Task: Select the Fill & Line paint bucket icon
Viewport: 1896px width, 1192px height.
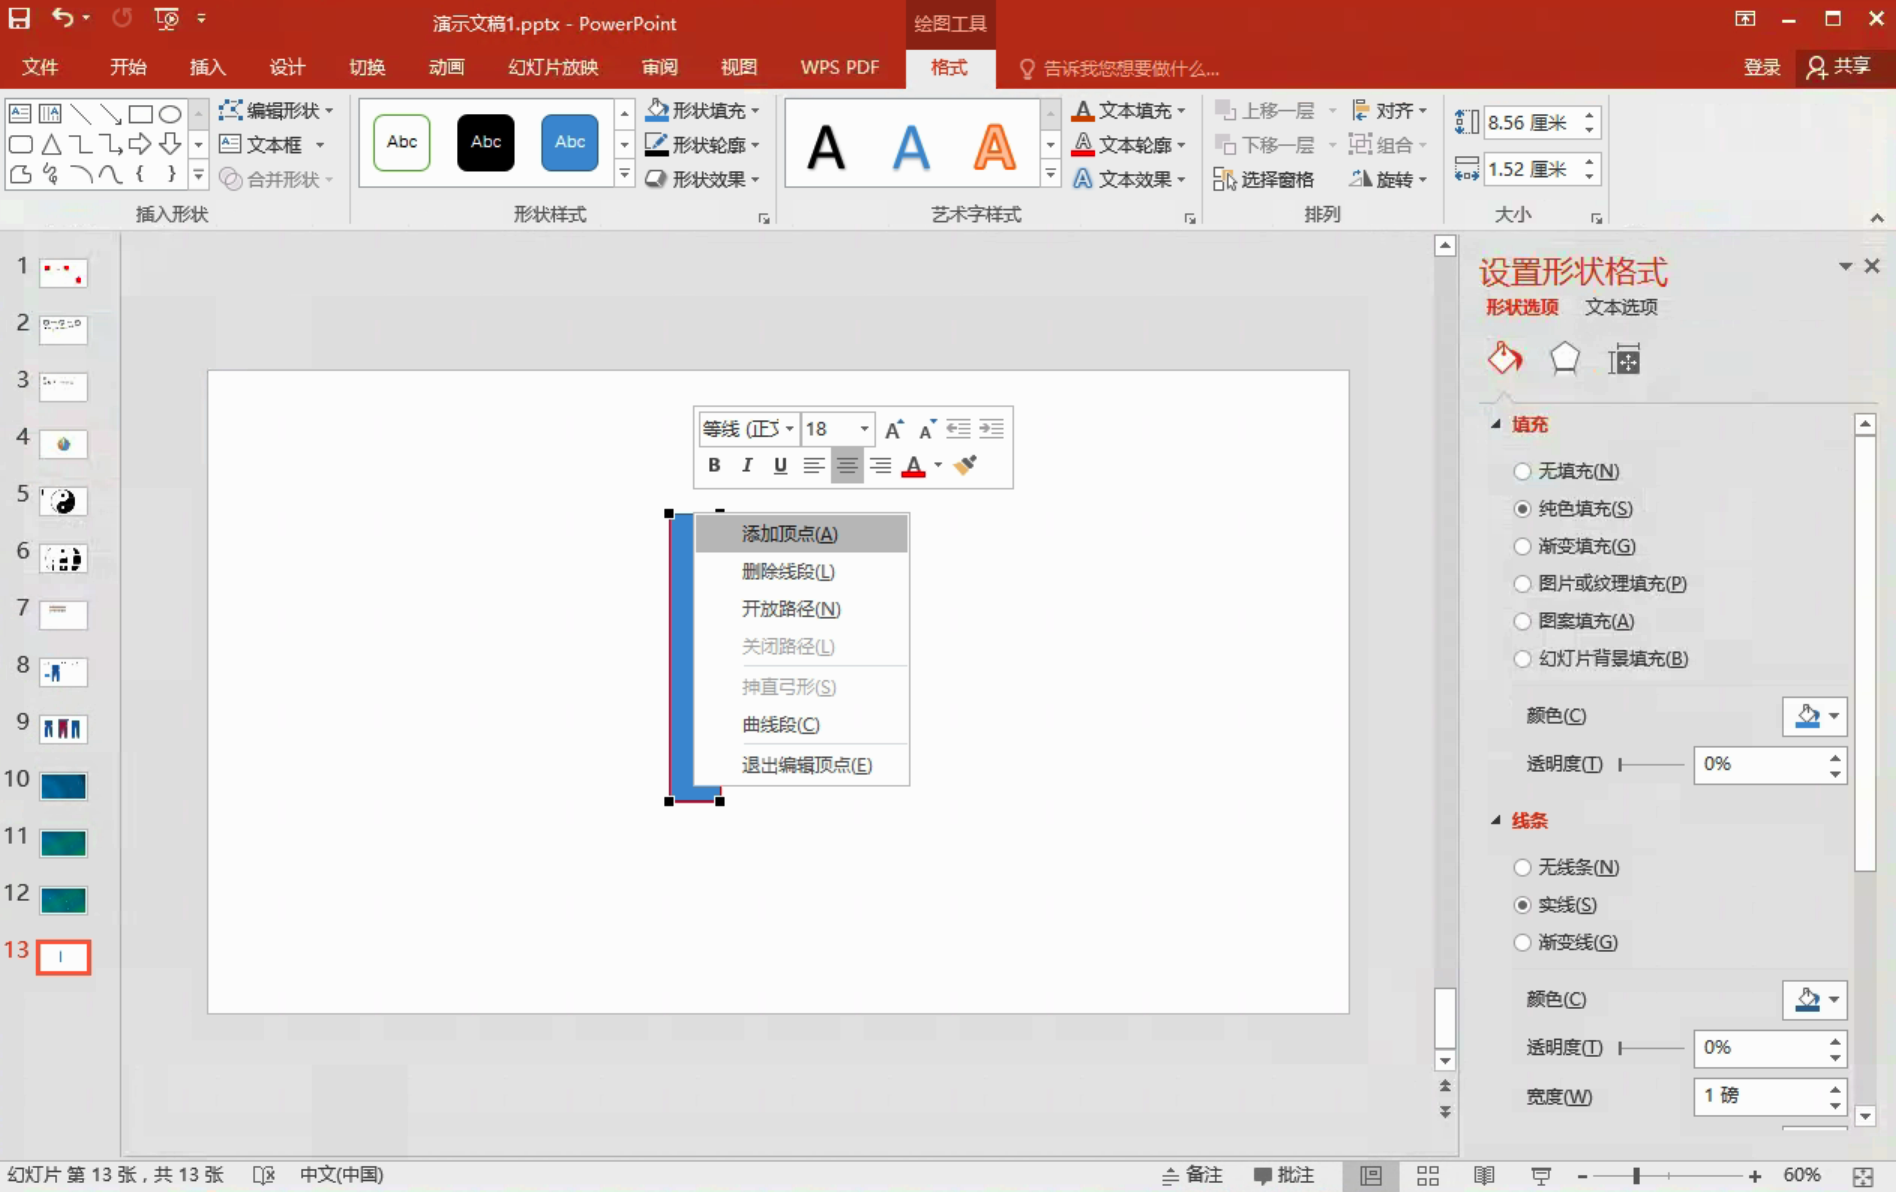Action: click(1505, 358)
